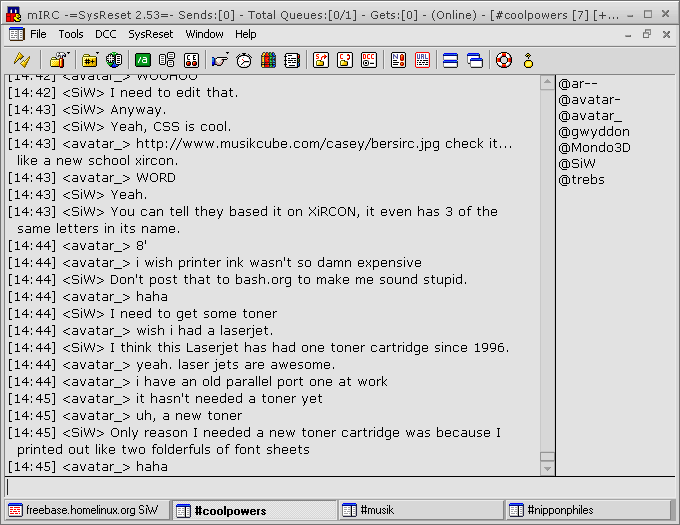Image resolution: width=680 pixels, height=525 pixels.
Task: Select @Mondo3D in the nick list
Action: tap(595, 148)
